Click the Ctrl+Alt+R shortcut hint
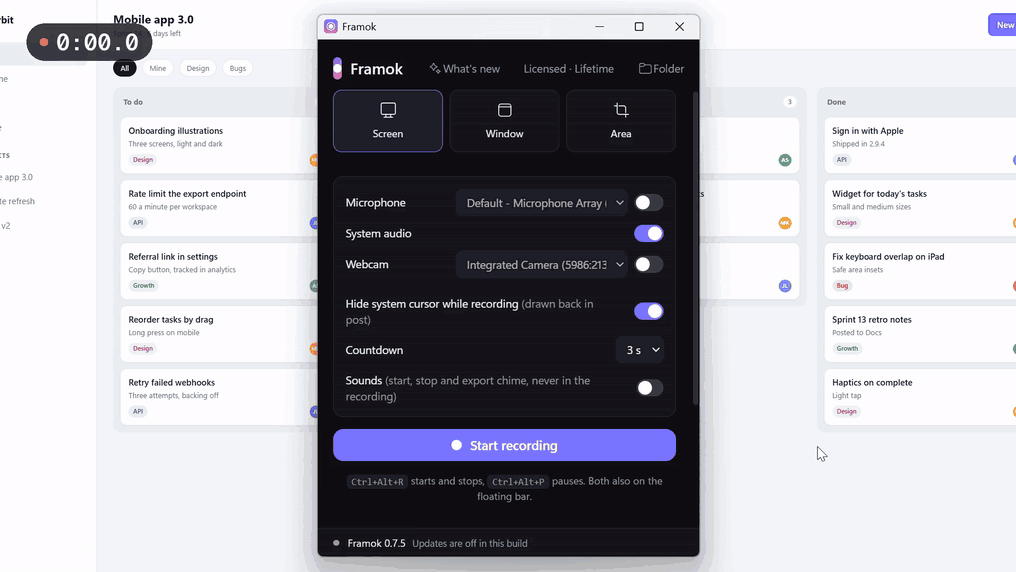1016x572 pixels. pos(376,481)
